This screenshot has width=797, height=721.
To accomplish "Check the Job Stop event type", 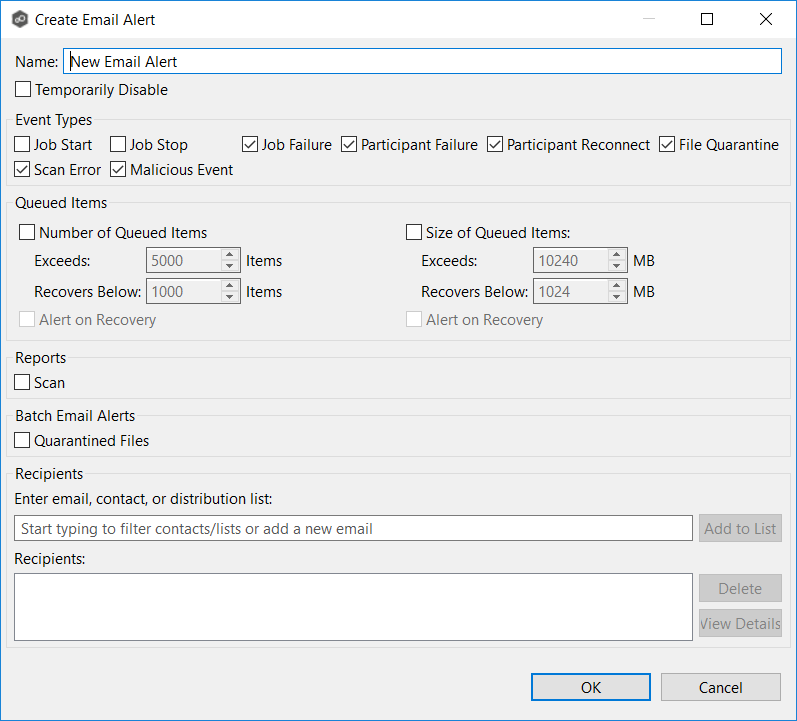I will click(x=118, y=145).
